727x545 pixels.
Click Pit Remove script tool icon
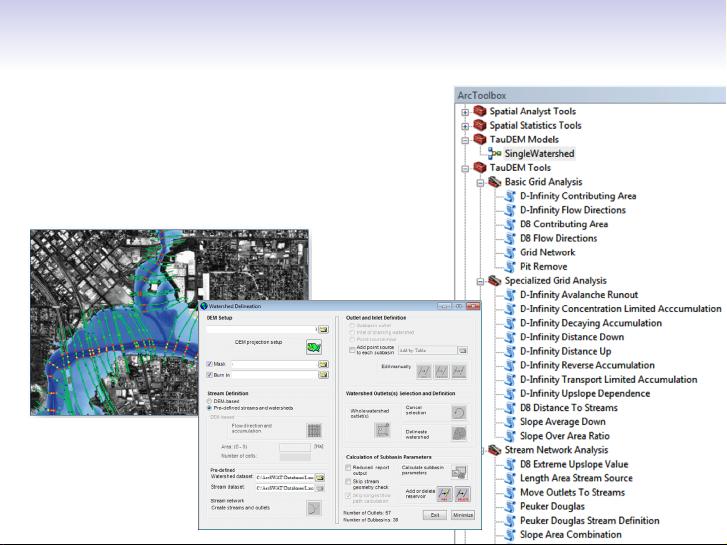510,267
